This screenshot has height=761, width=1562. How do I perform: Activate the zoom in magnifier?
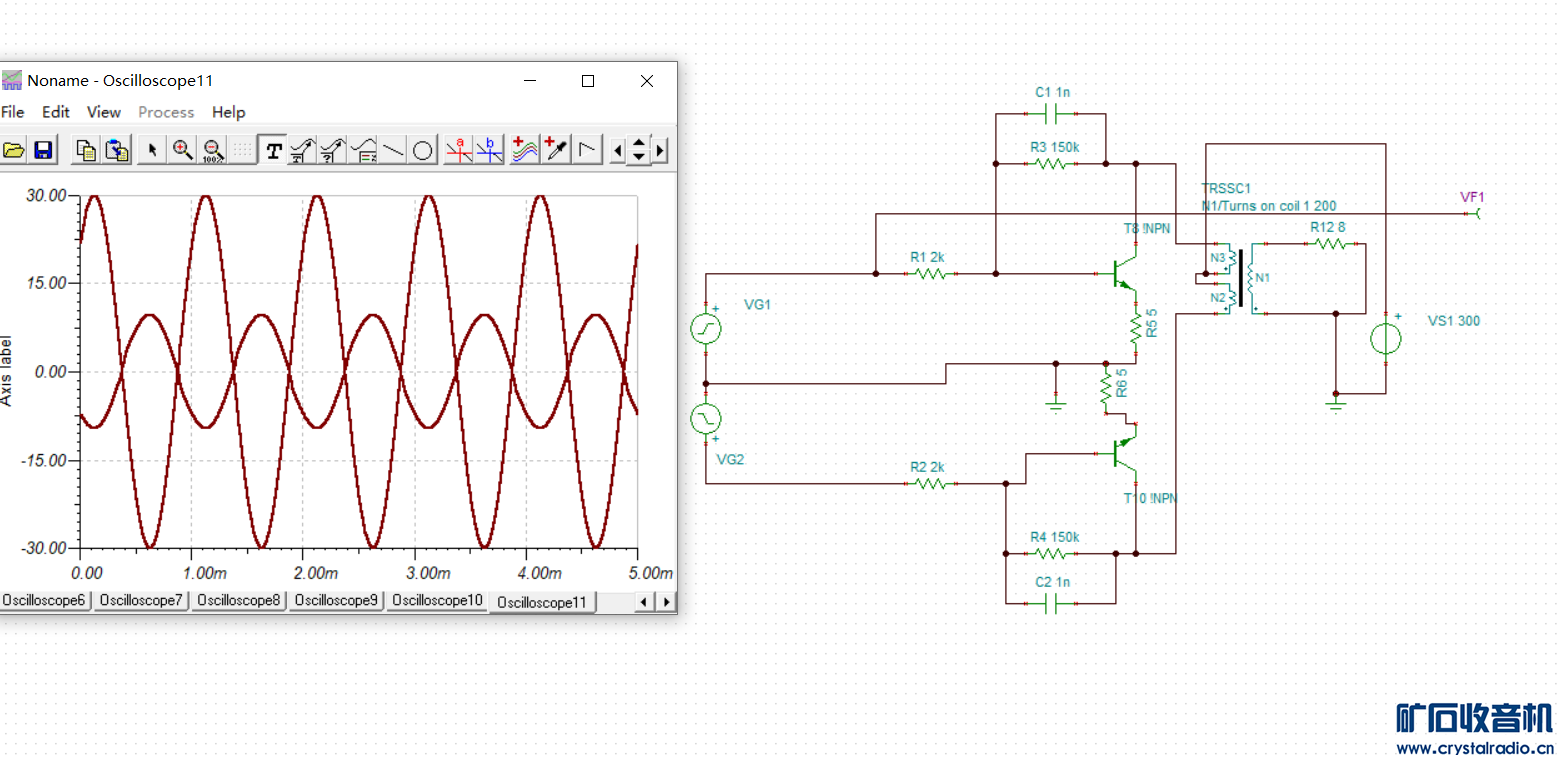tap(182, 150)
